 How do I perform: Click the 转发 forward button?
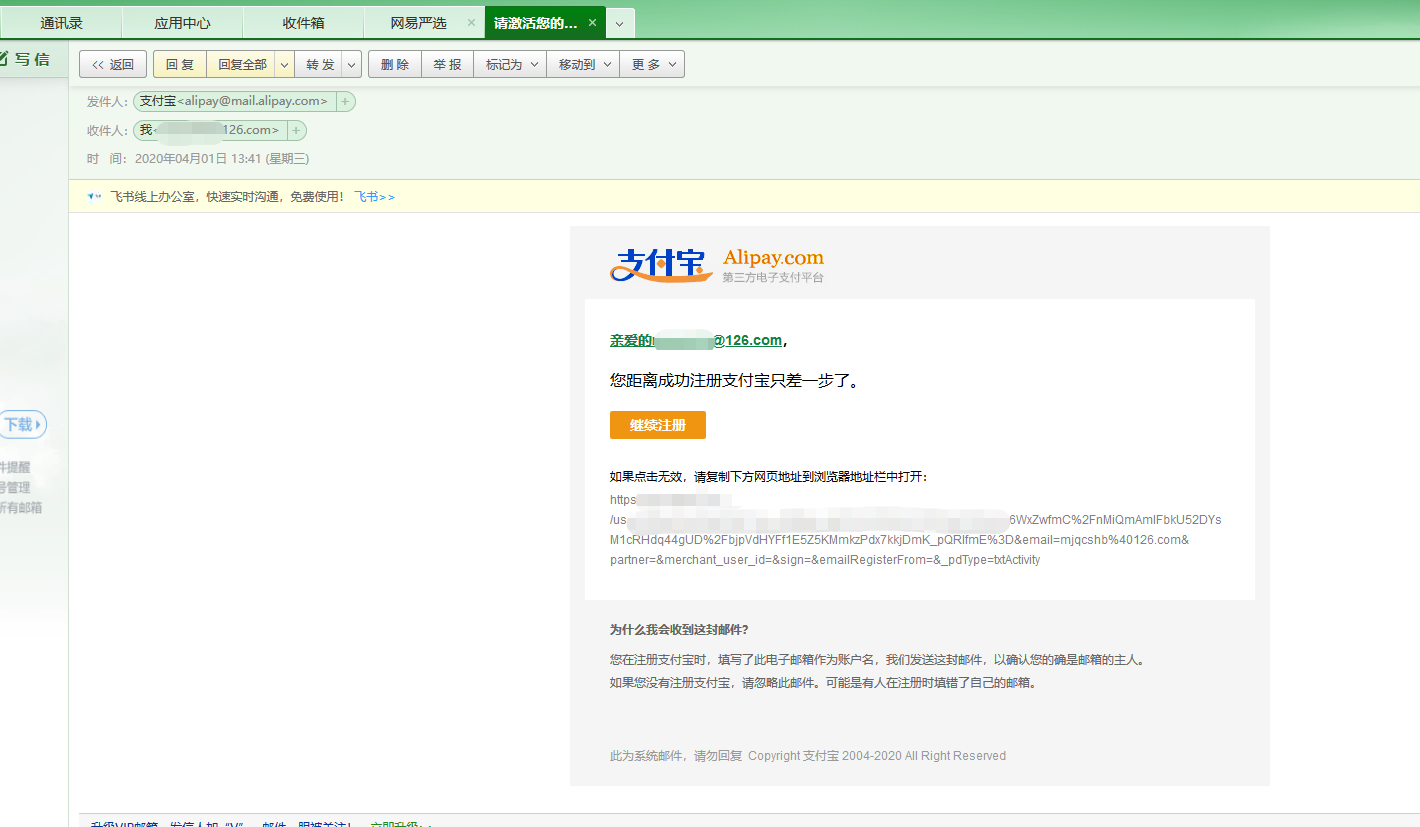click(x=320, y=64)
